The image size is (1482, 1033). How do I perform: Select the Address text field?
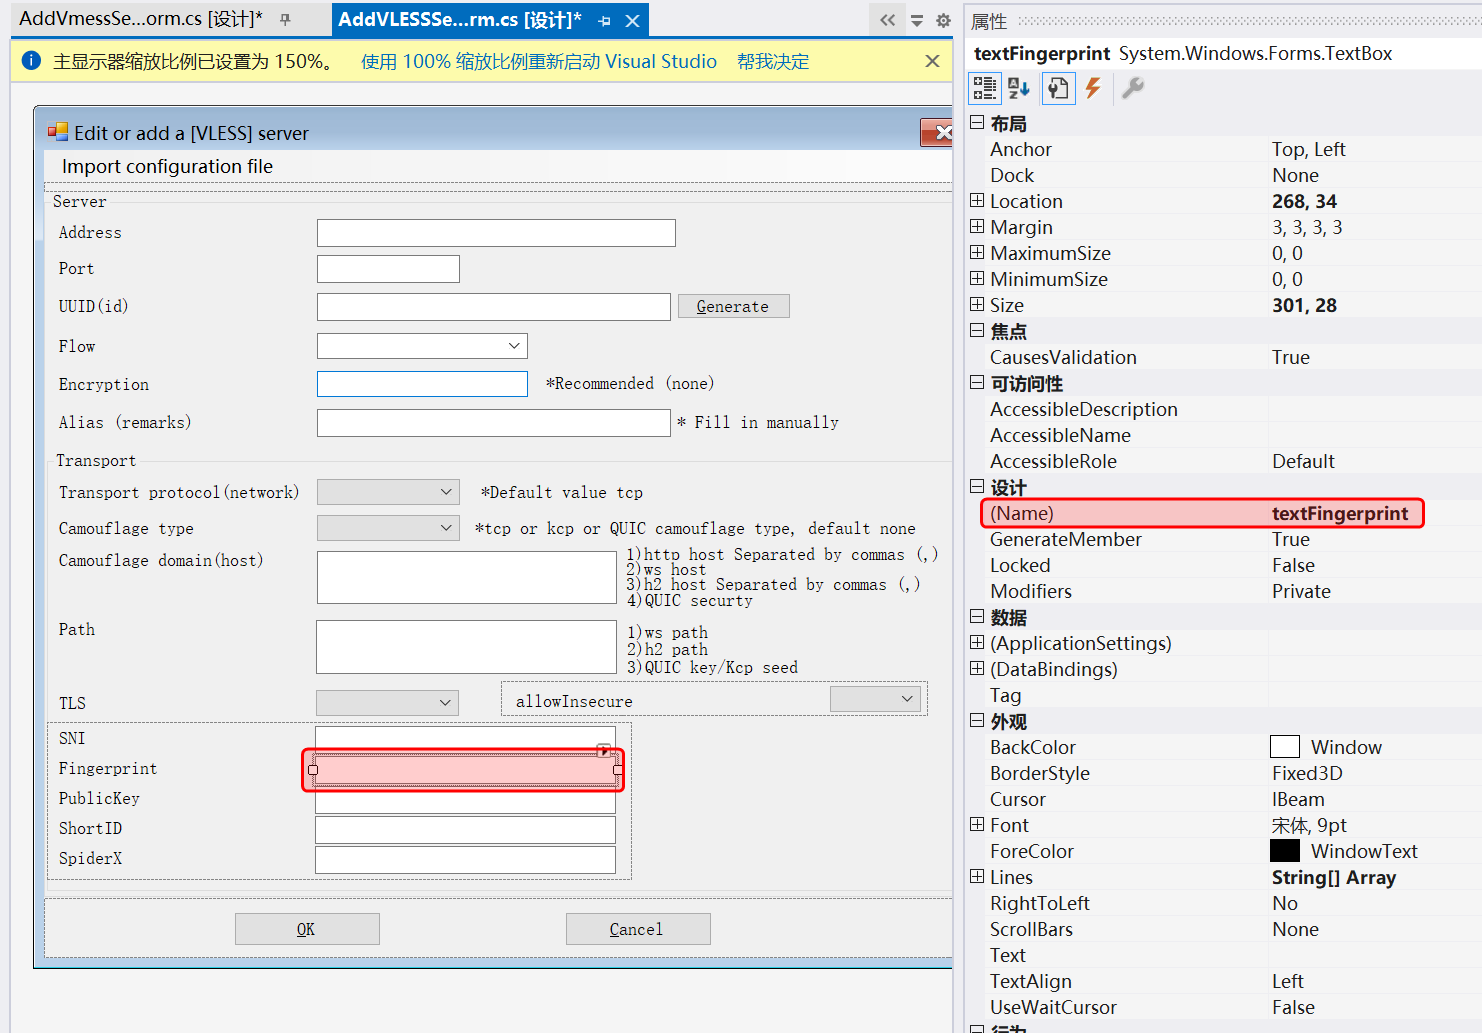496,233
